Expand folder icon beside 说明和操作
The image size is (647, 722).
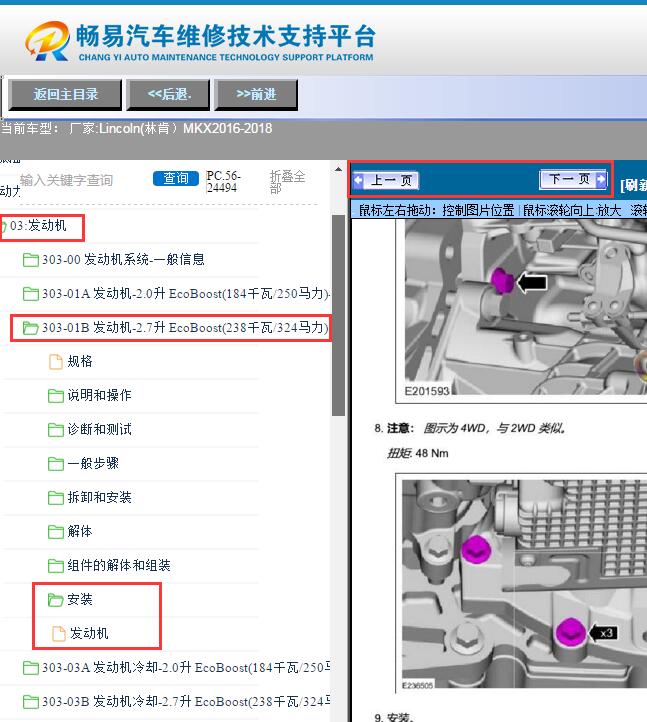(x=56, y=396)
